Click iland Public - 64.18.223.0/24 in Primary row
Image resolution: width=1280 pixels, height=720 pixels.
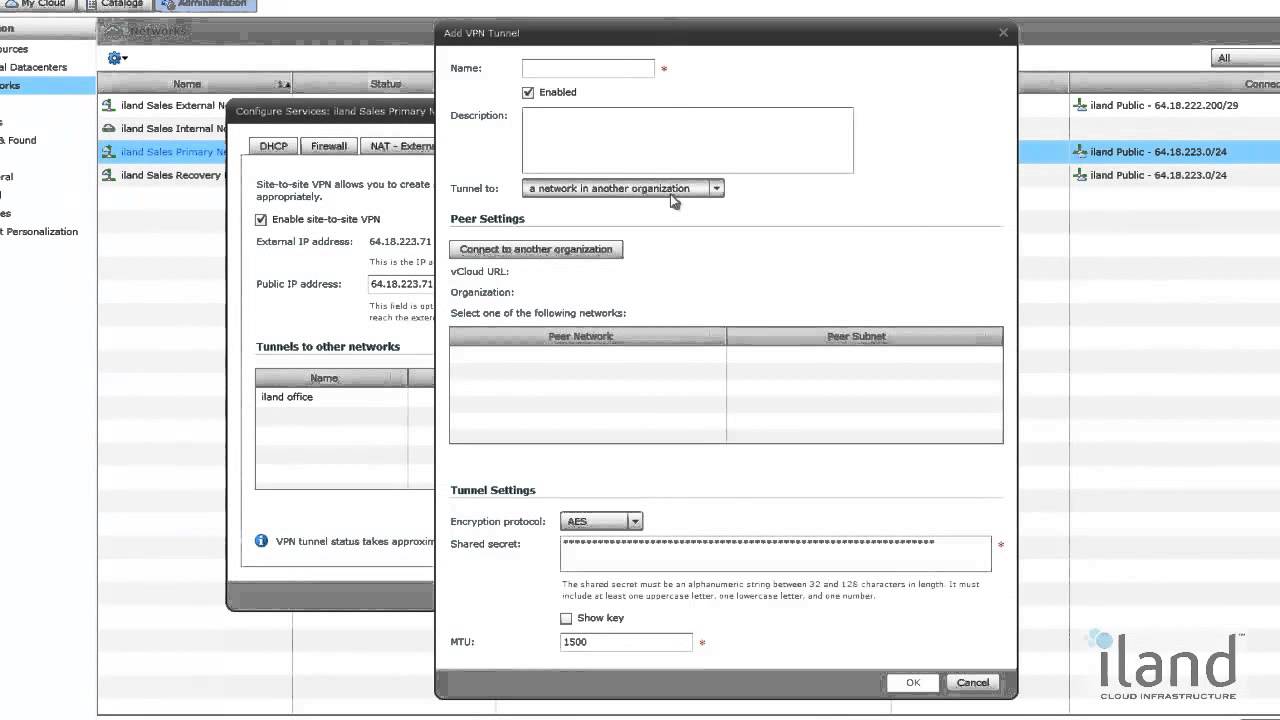click(1158, 152)
